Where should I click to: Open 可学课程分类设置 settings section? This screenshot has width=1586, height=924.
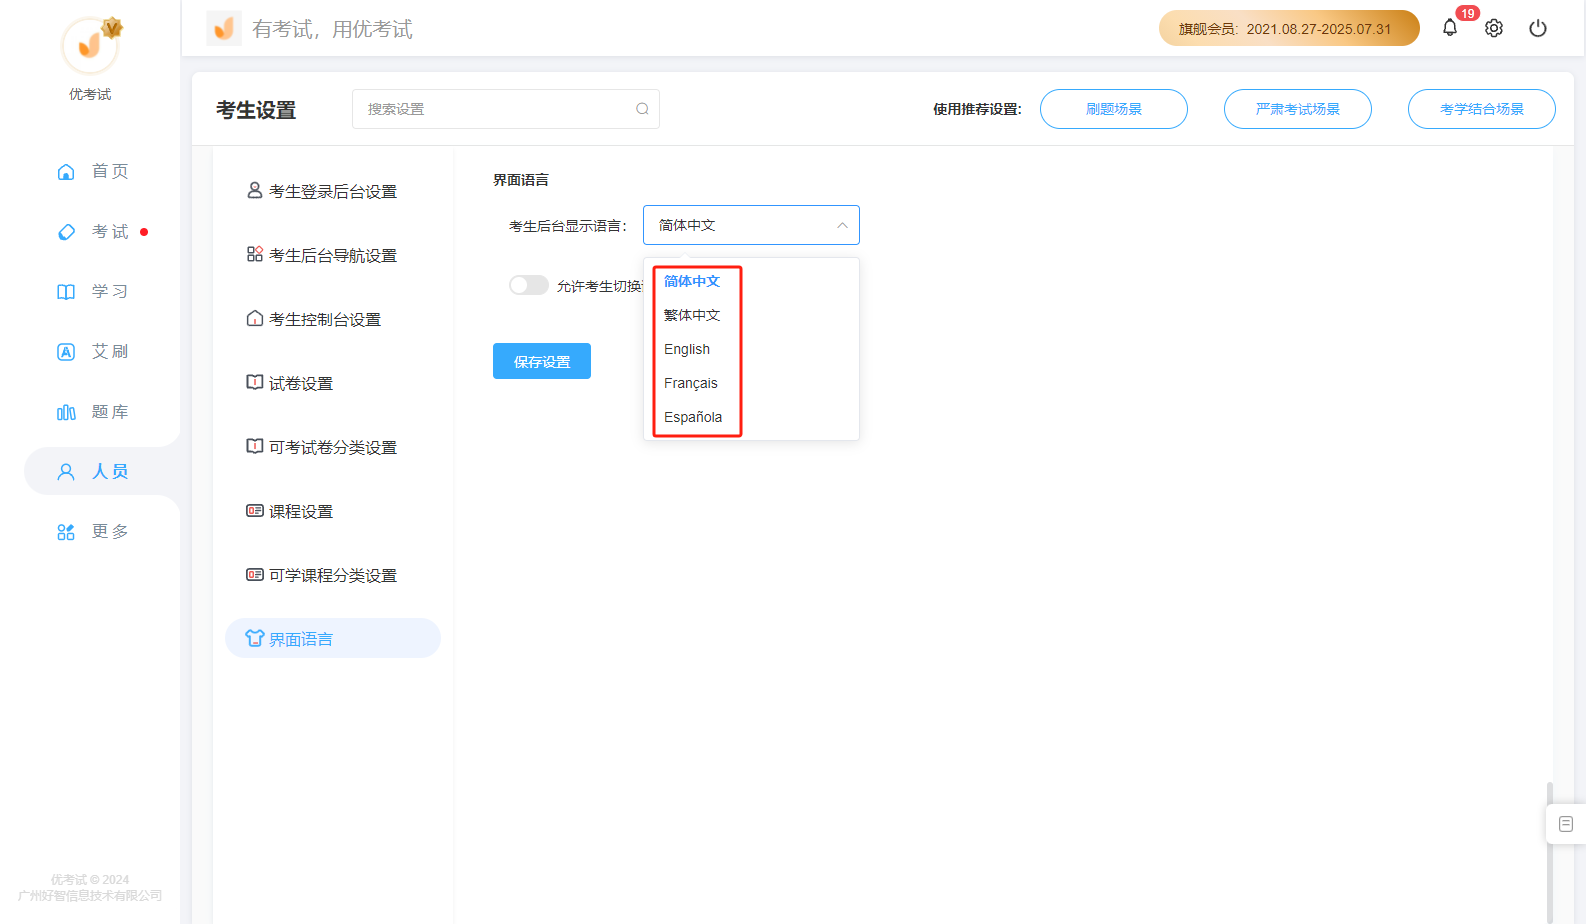coord(333,575)
